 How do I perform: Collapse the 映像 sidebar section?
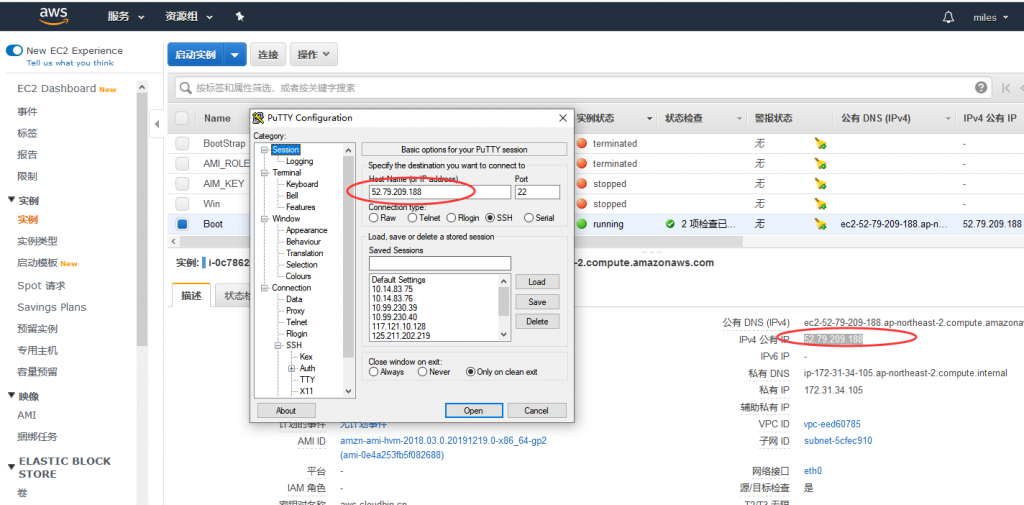[x=11, y=395]
